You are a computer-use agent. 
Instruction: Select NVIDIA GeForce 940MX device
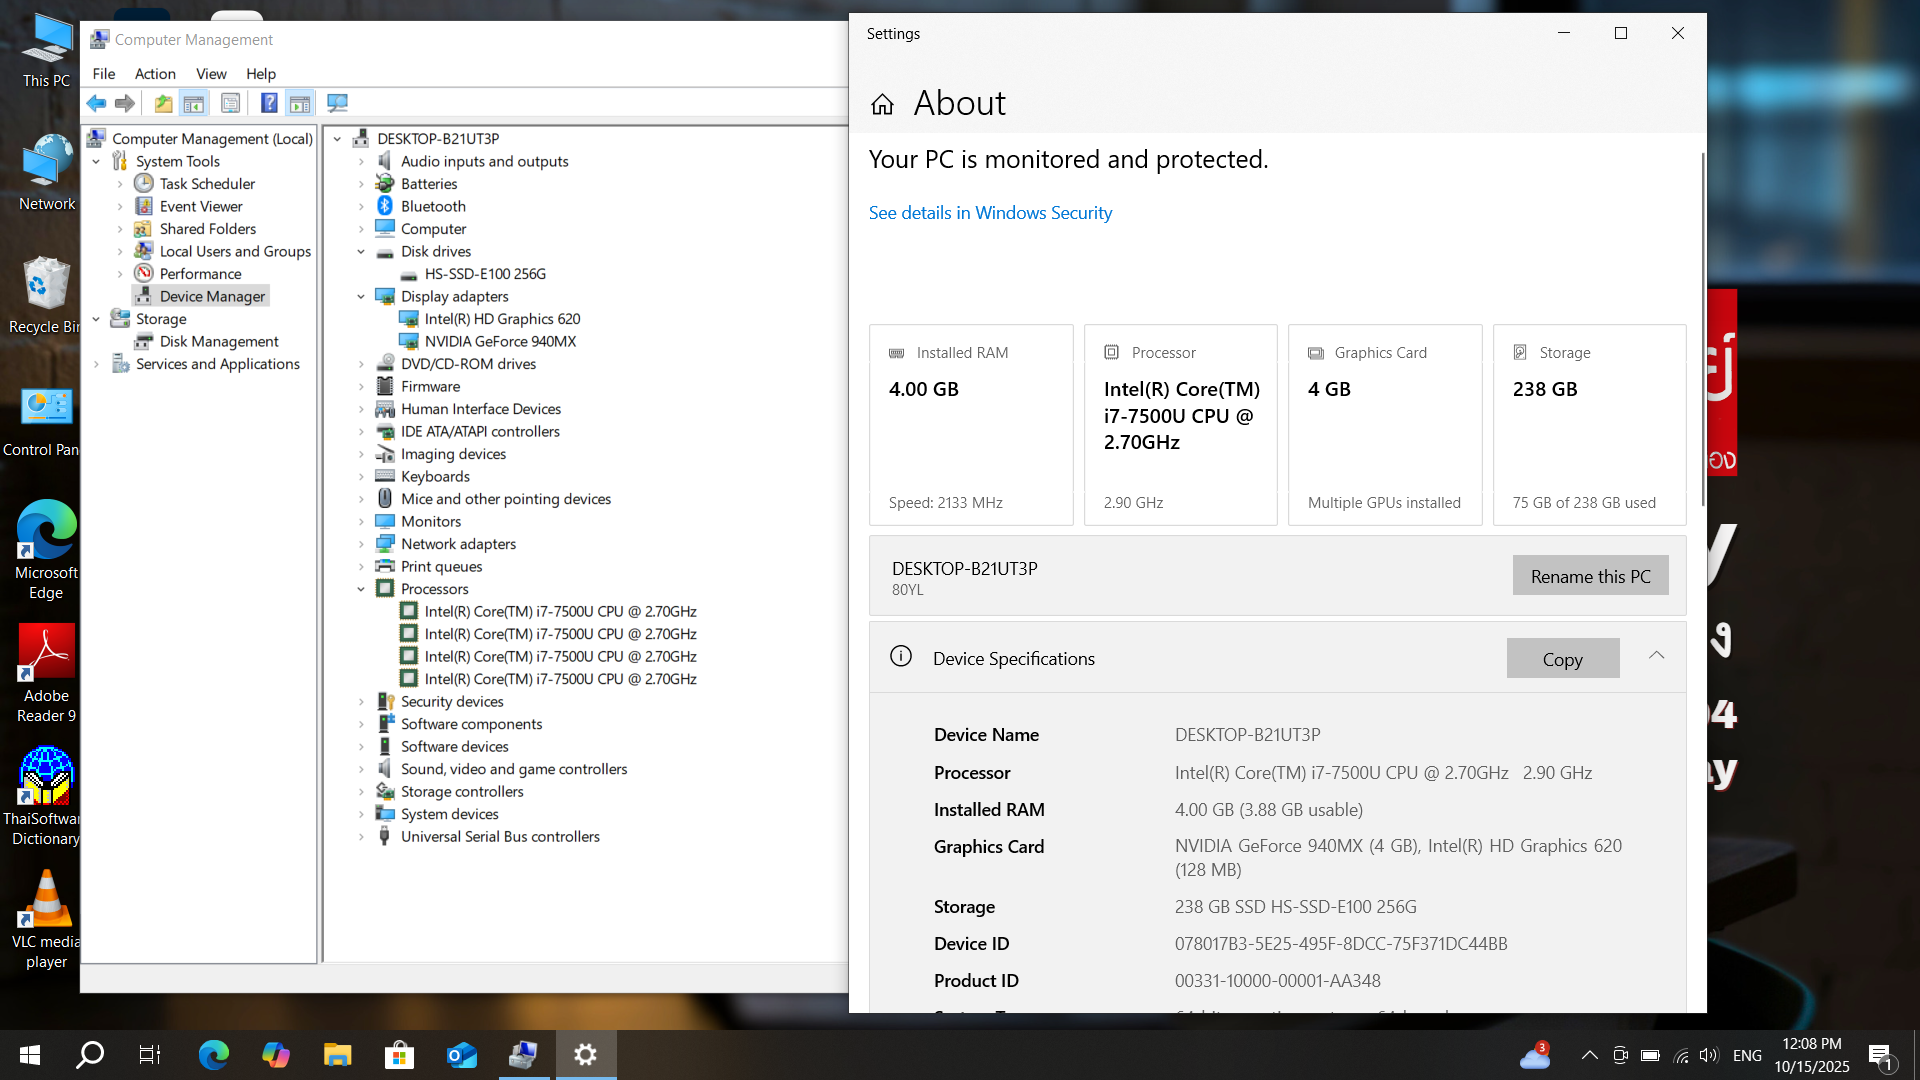pos(500,341)
